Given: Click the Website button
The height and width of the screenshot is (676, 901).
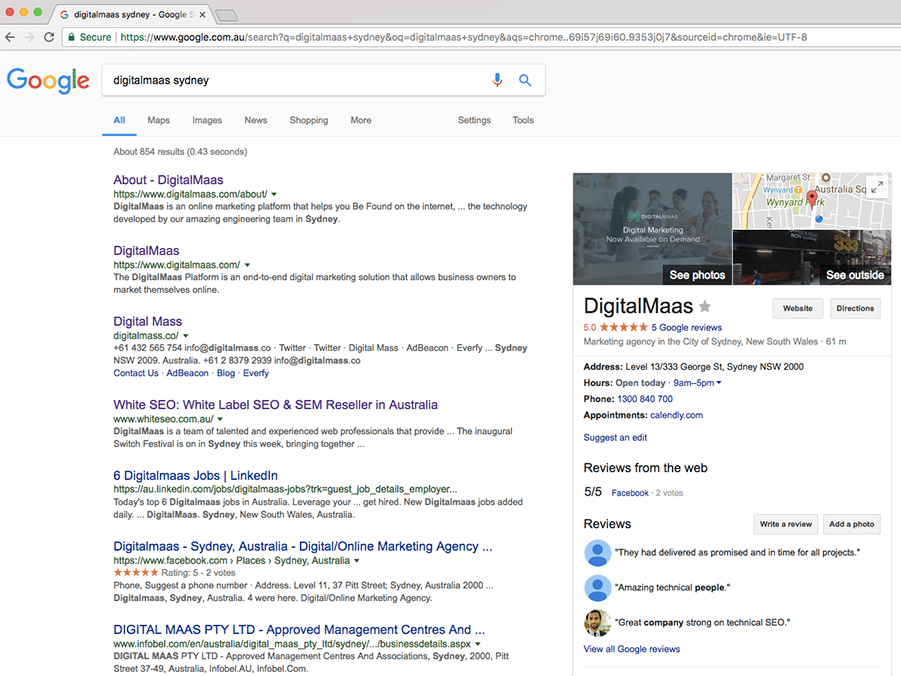Looking at the screenshot, I should tap(798, 309).
